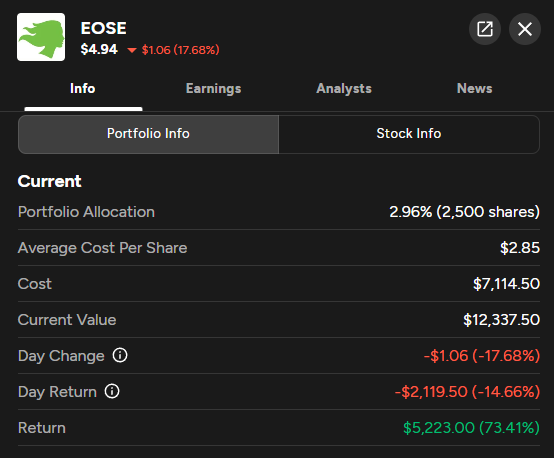The width and height of the screenshot is (554, 458).
Task: Open EOSE in external window icon
Action: point(485,29)
